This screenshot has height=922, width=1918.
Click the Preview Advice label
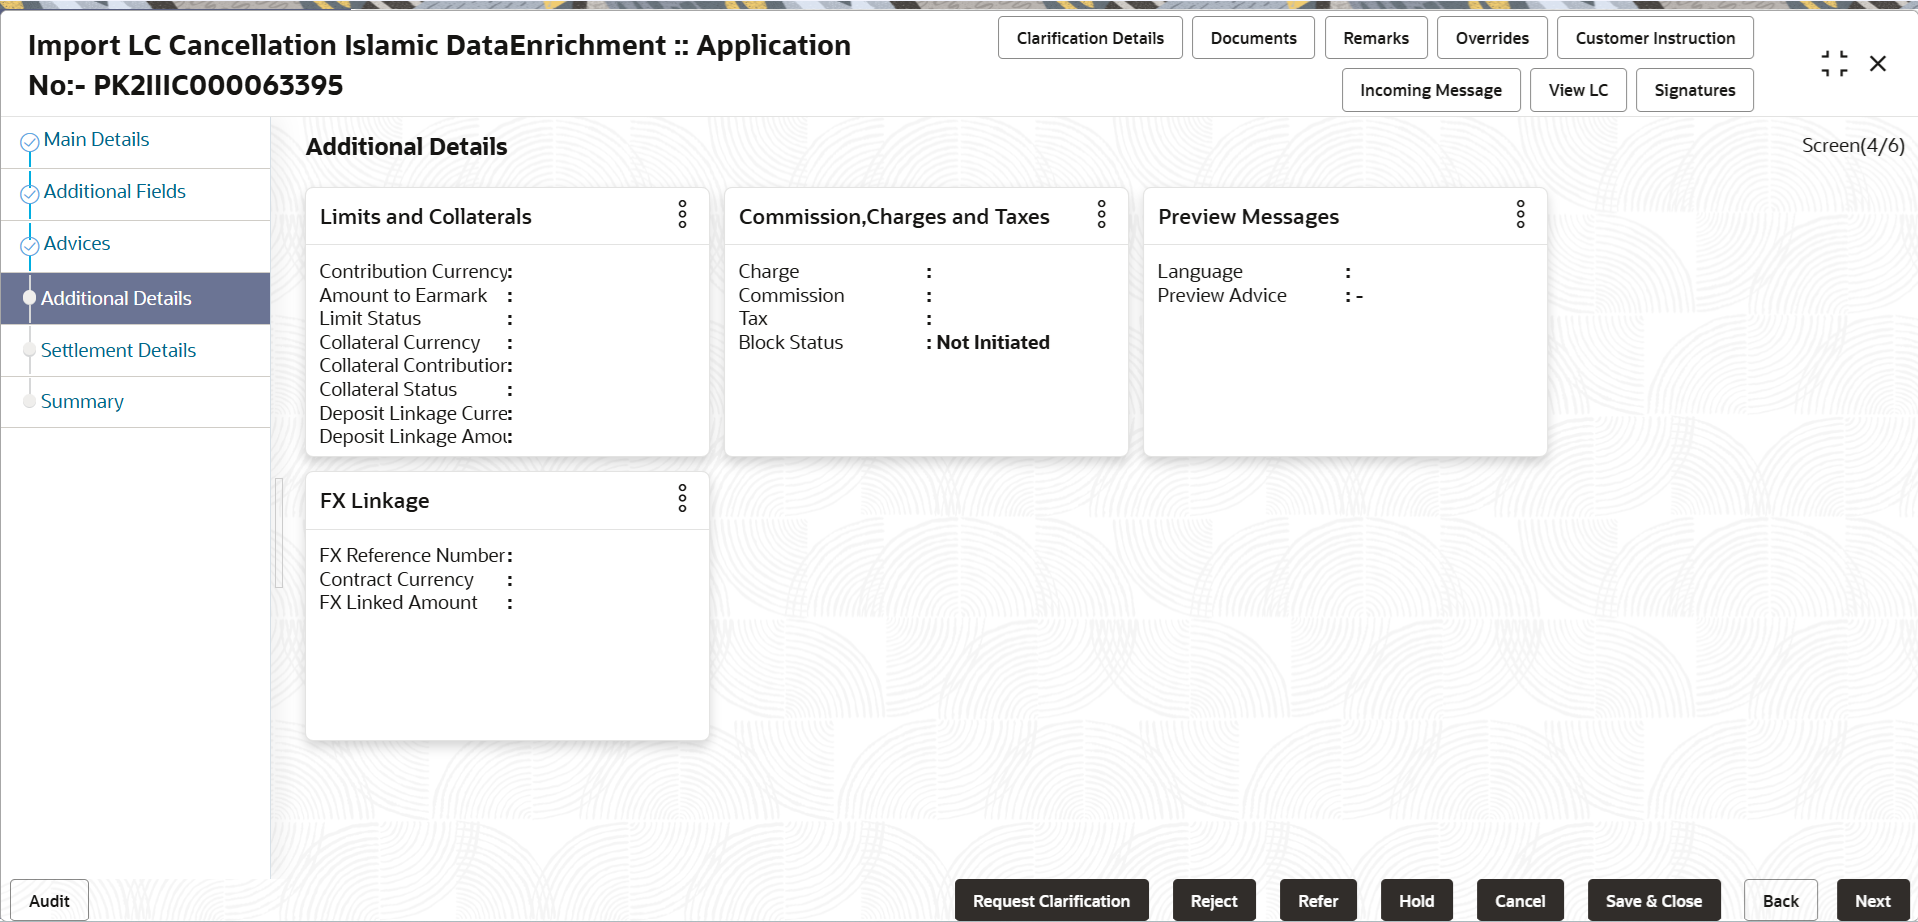pyautogui.click(x=1222, y=296)
